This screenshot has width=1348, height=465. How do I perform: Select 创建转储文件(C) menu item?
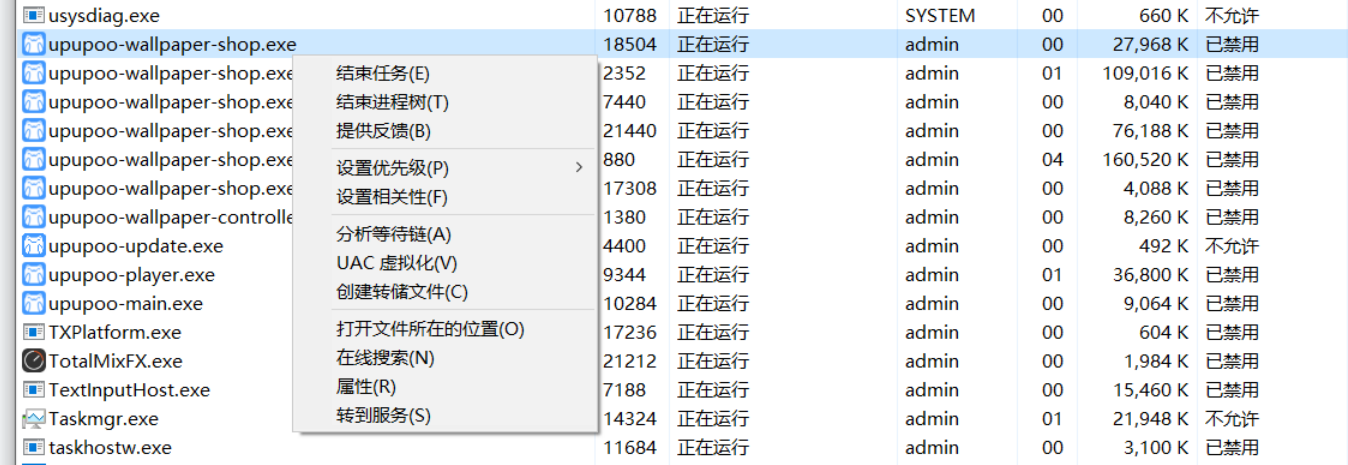click(x=402, y=292)
